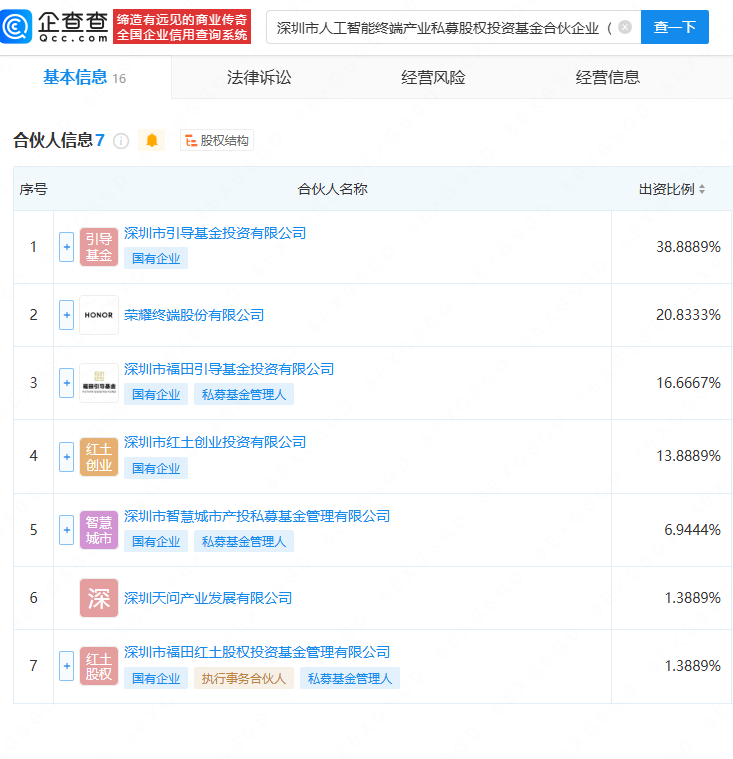
Task: Click the 红土股权 logo icon
Action: click(x=99, y=666)
